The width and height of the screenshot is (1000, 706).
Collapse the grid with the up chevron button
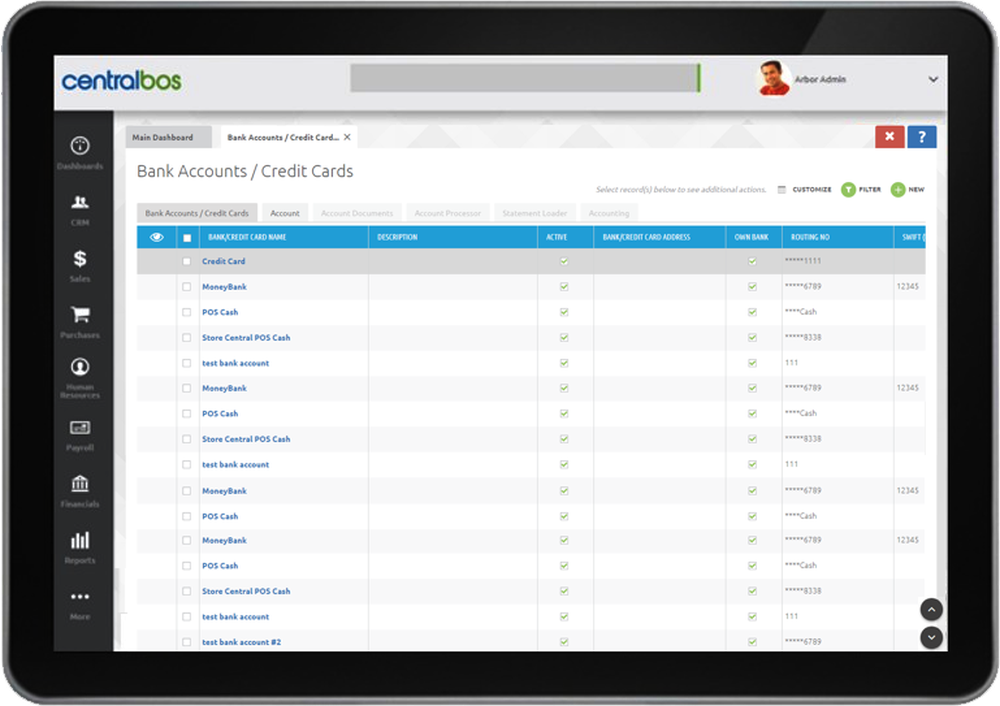click(x=931, y=609)
